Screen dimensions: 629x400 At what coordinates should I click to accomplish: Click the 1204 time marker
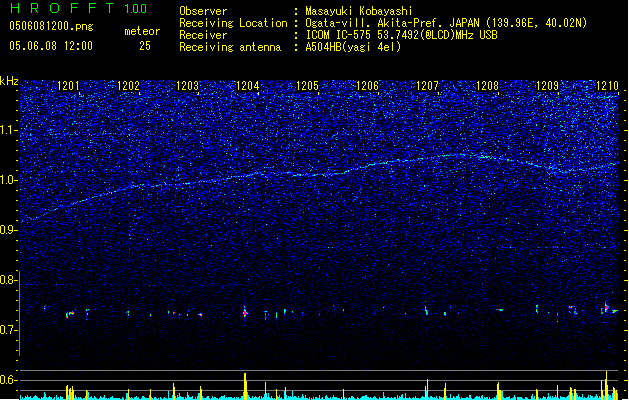248,86
